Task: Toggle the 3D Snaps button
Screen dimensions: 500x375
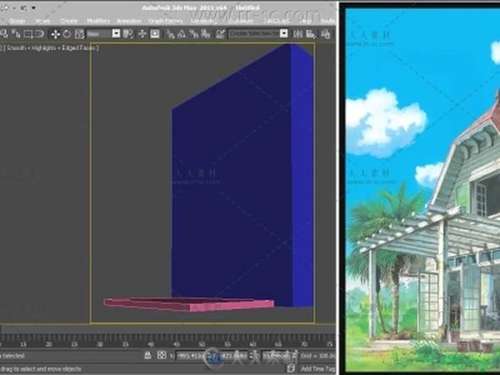Action: [x=170, y=34]
